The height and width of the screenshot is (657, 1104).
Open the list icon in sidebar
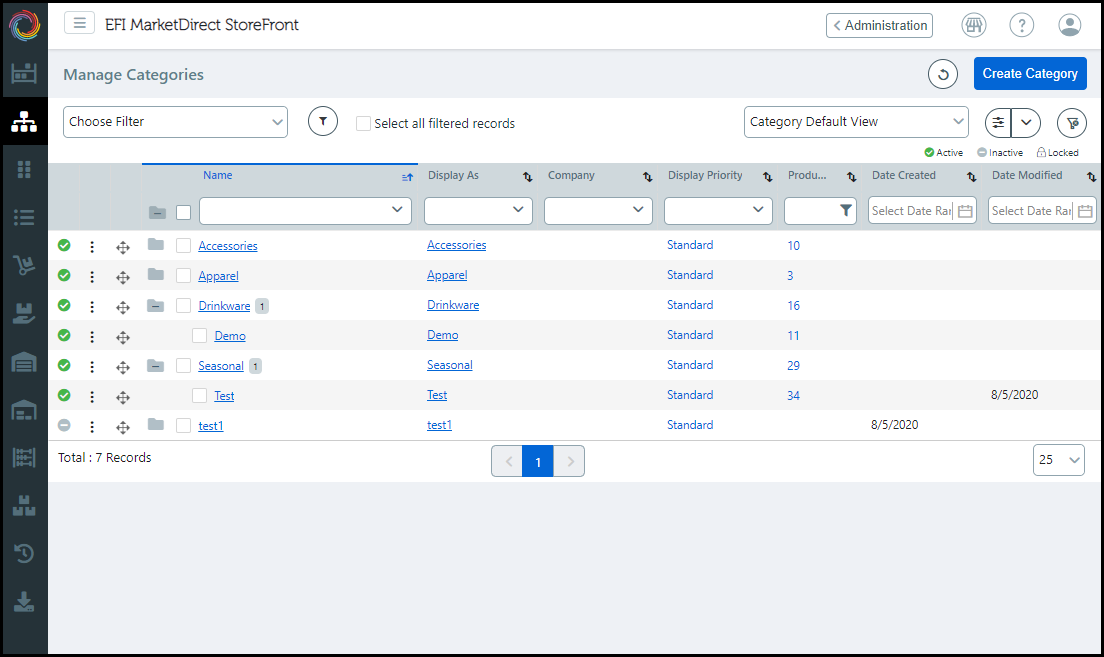coord(24,217)
